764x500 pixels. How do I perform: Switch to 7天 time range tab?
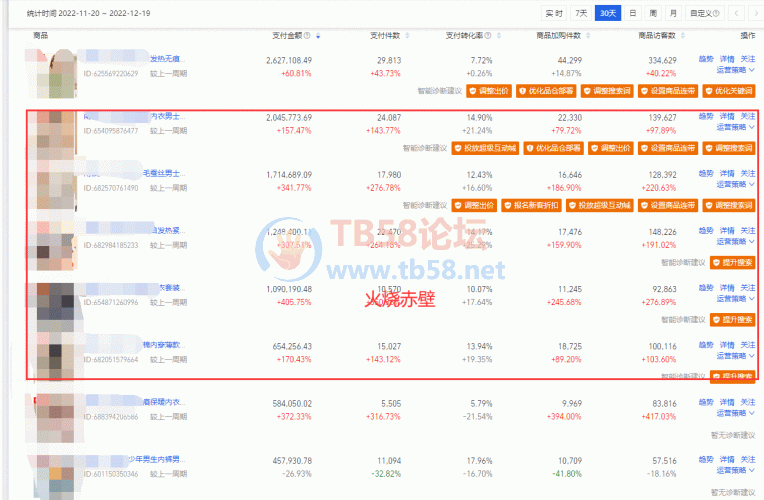581,13
